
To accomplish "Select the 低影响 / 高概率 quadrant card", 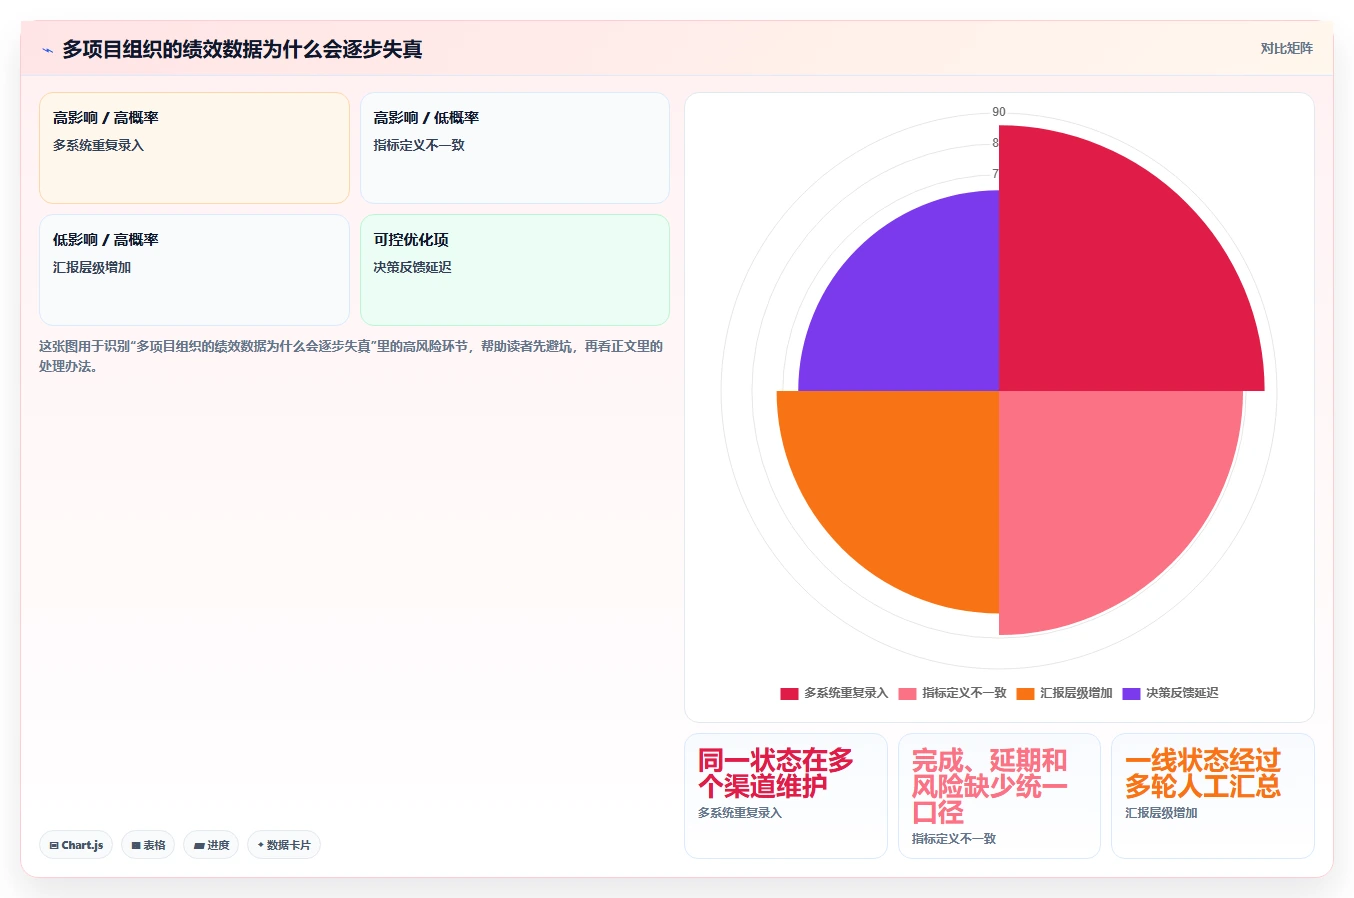I will pyautogui.click(x=194, y=270).
